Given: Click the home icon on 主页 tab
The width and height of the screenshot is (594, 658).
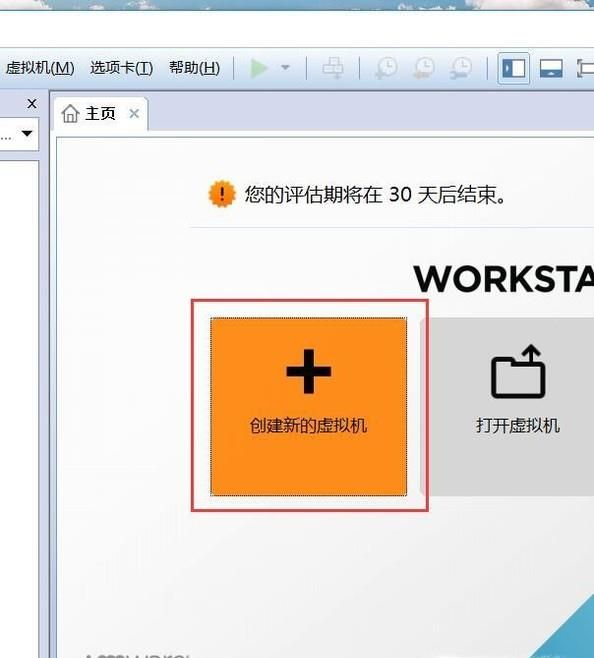Looking at the screenshot, I should coord(70,113).
